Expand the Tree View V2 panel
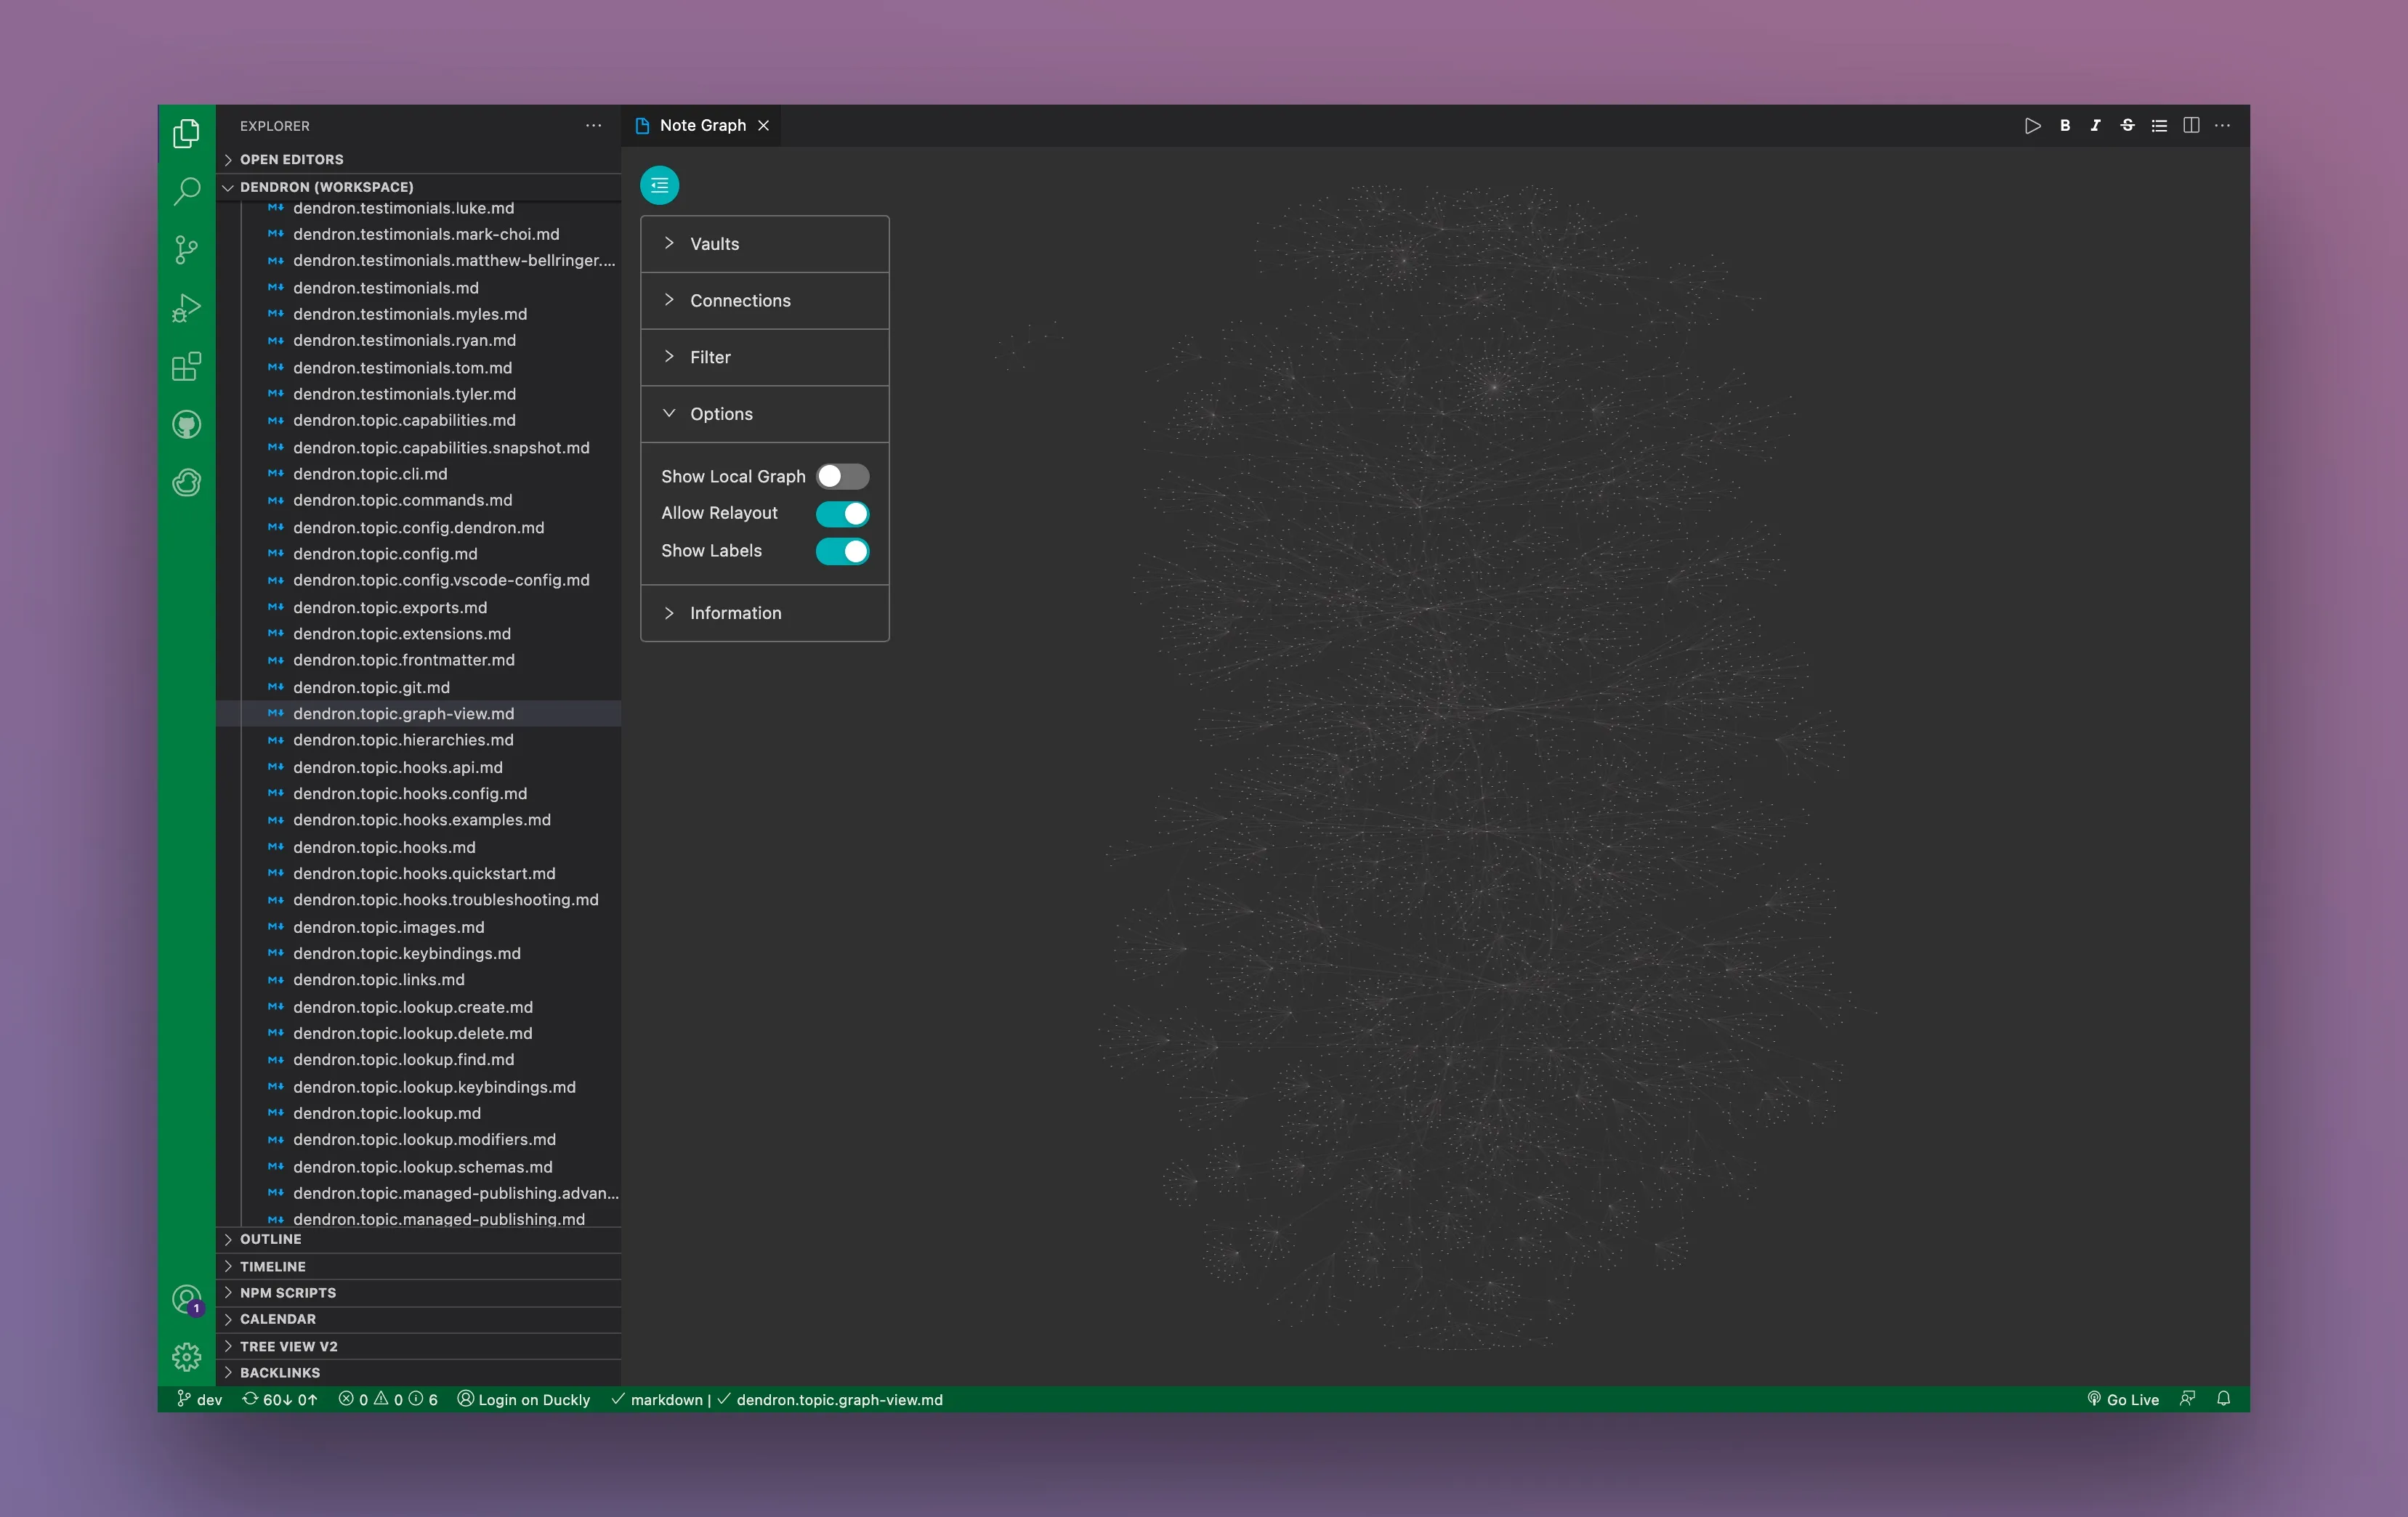 418,1346
